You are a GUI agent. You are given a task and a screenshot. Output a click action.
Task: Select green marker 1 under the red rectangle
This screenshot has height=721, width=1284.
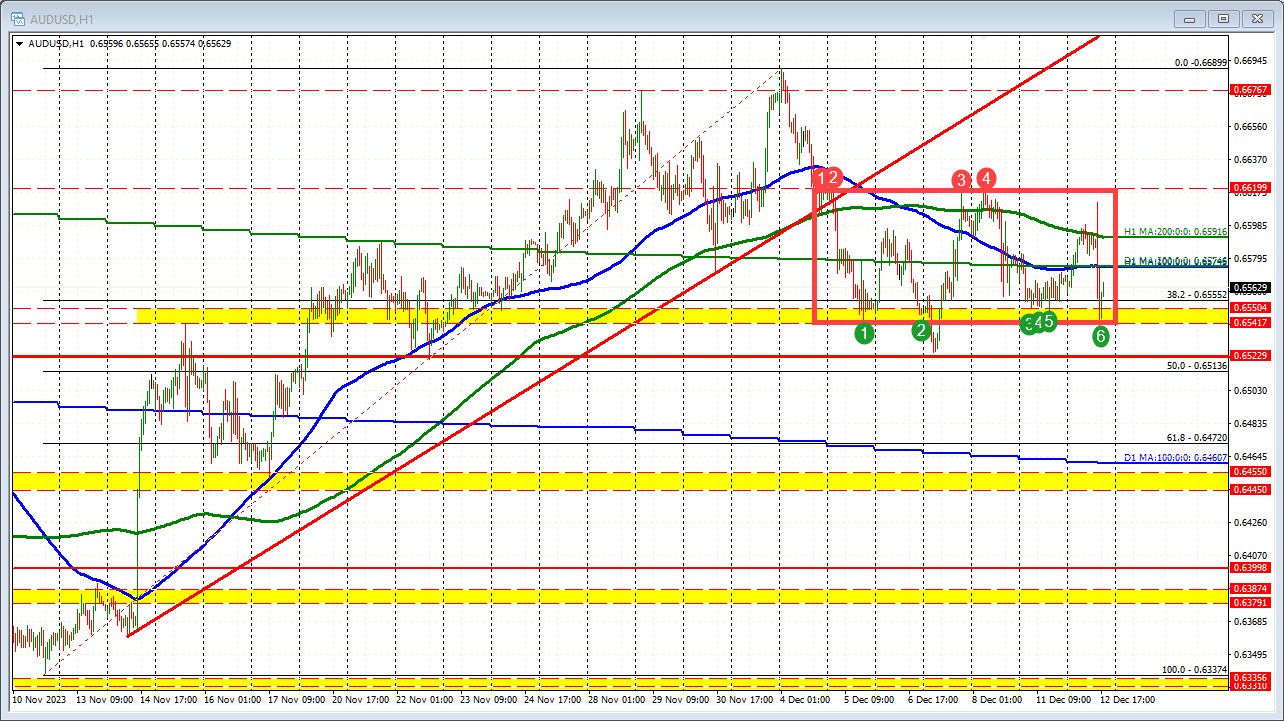pos(865,332)
